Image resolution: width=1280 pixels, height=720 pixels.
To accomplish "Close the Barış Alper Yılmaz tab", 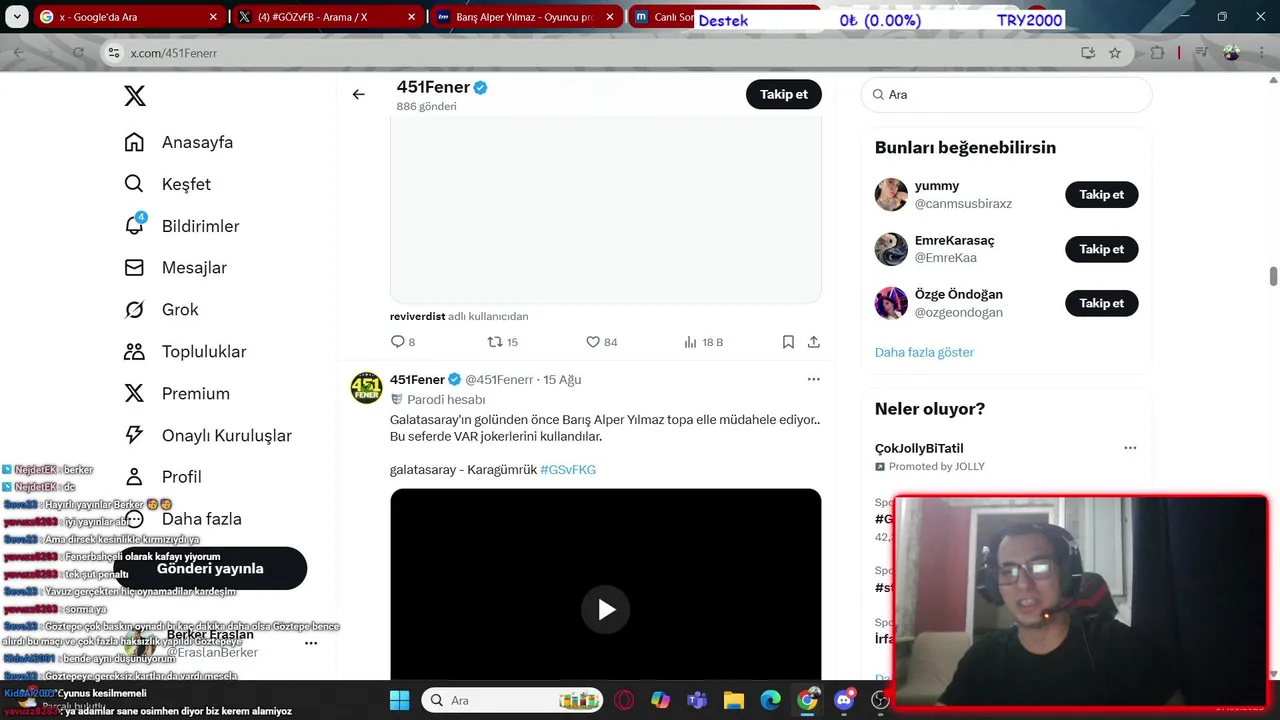I will coord(610,17).
